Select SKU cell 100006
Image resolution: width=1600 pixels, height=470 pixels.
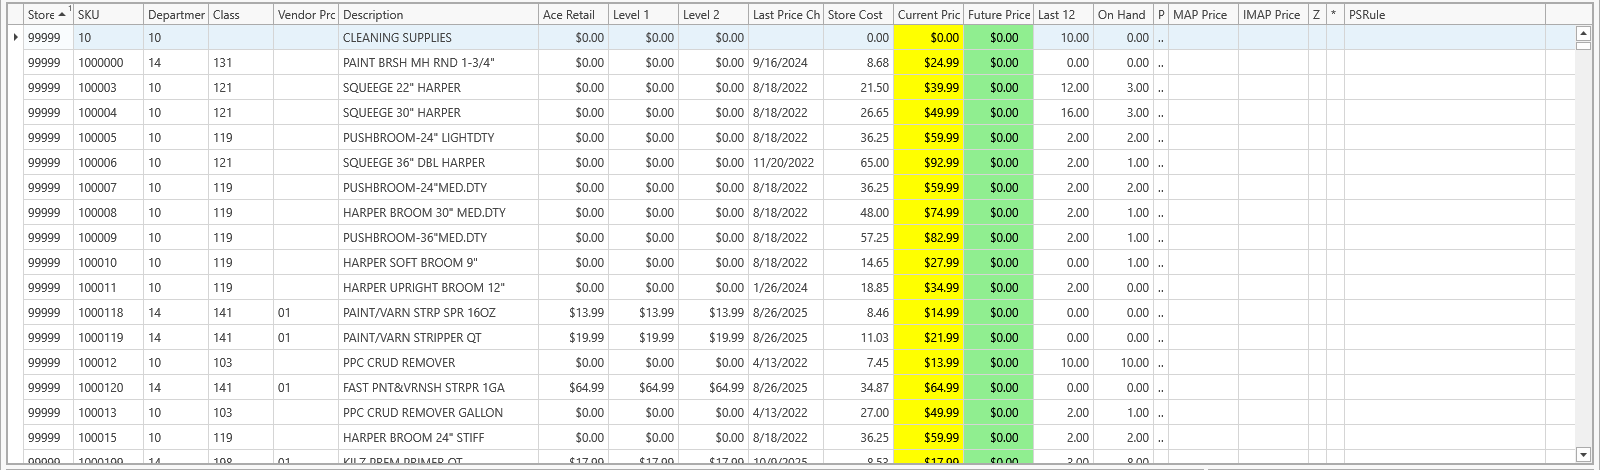pos(108,163)
